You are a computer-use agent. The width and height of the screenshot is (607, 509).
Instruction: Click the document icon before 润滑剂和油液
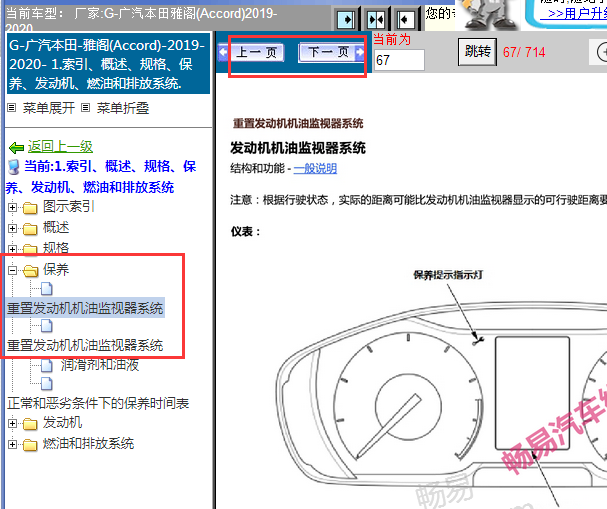47,365
